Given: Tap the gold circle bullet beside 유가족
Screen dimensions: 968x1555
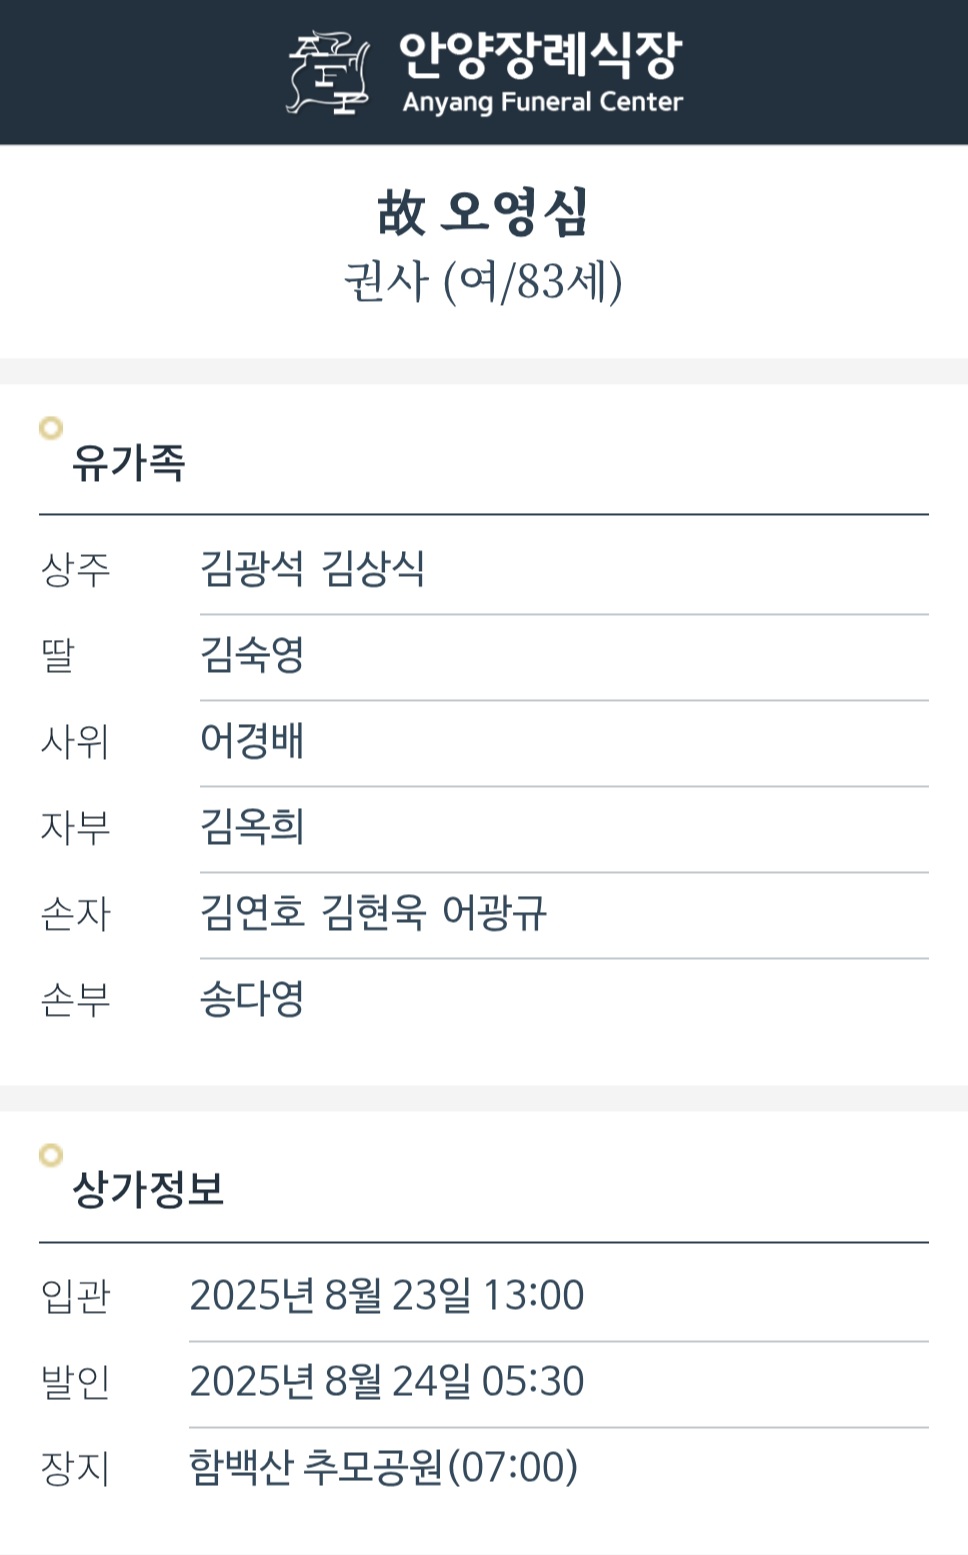Looking at the screenshot, I should tap(51, 429).
